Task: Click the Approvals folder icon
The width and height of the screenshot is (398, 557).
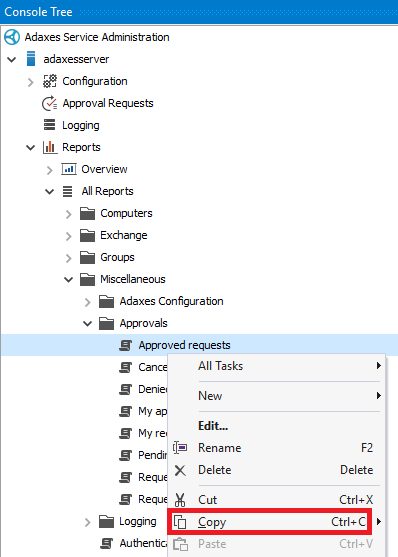Action: [106, 324]
